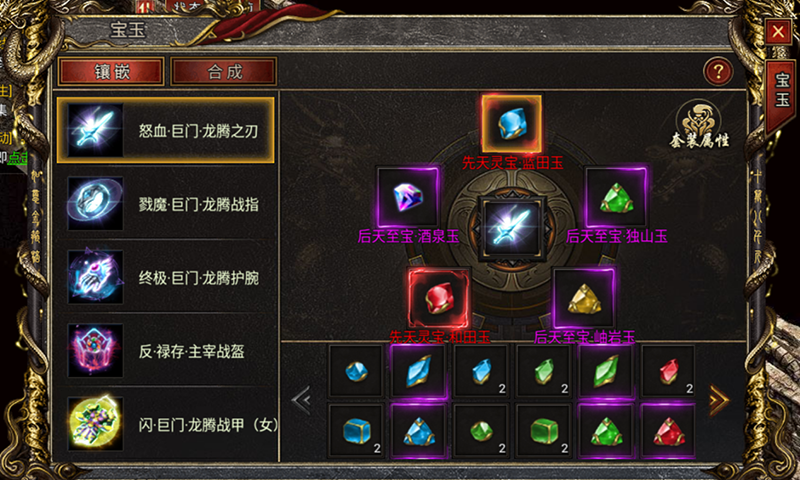
Task: Click the 宝玉 side tab on right
Action: click(x=782, y=90)
